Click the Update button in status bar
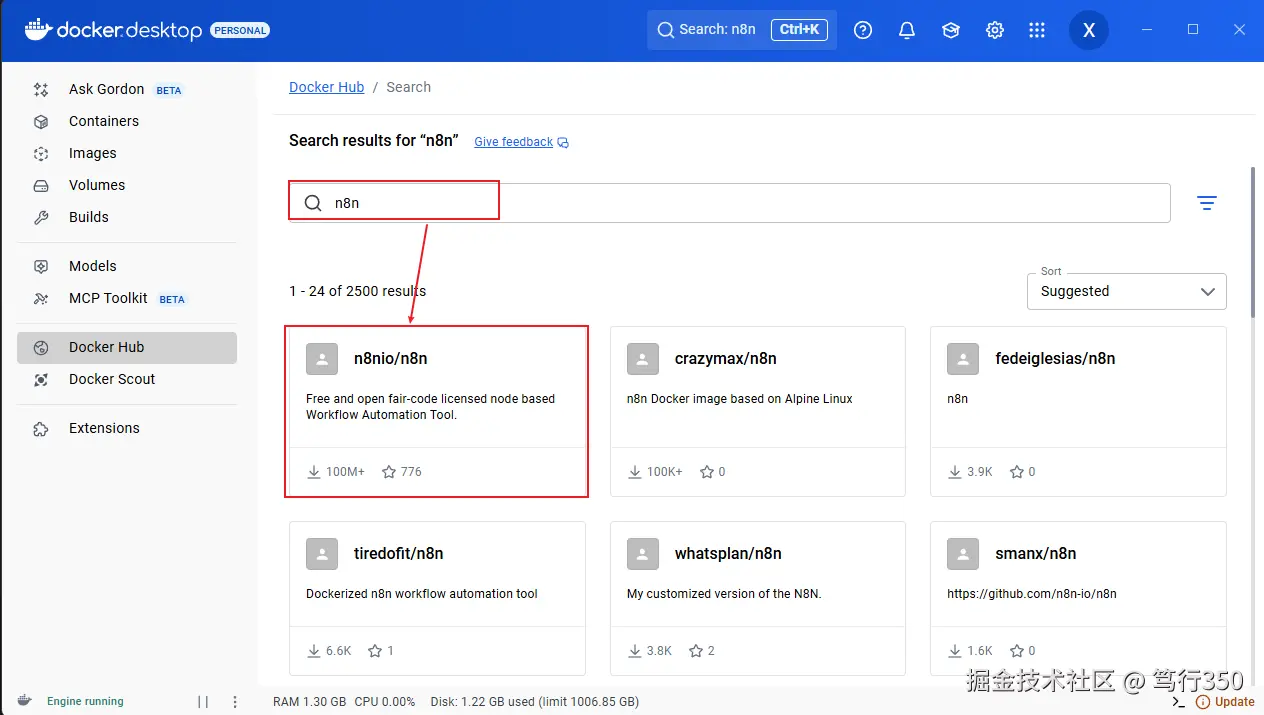Screen dimensions: 1264x715 coord(1226,702)
